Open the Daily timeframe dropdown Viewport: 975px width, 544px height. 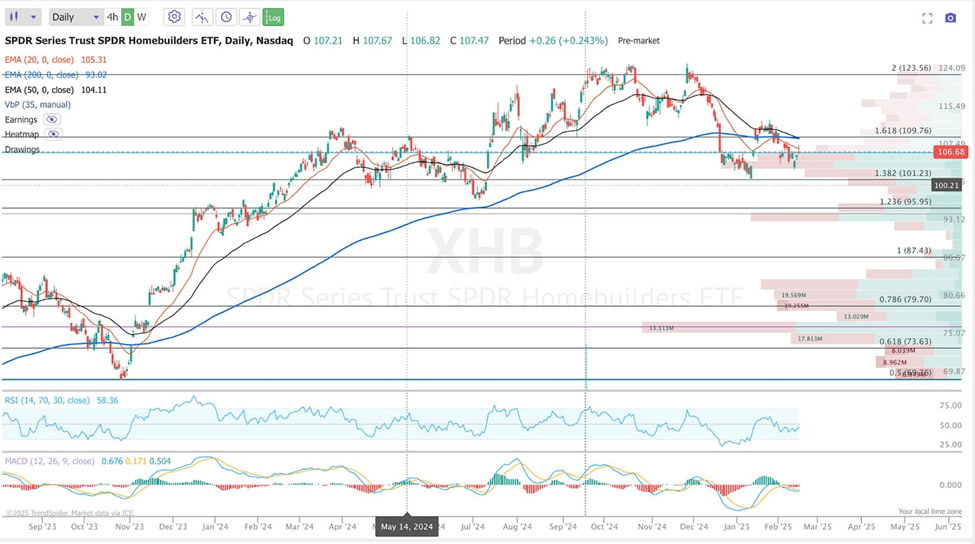pos(76,17)
